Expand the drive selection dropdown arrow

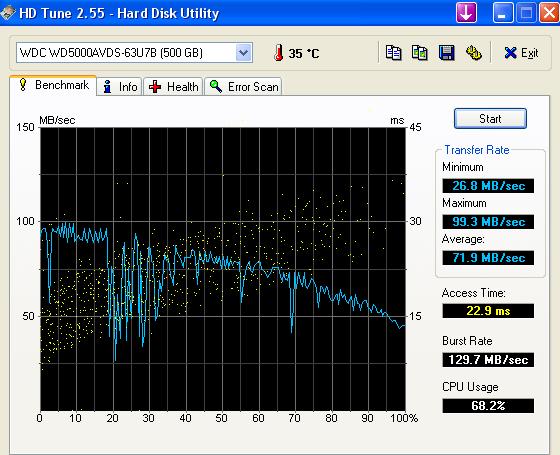[244, 53]
